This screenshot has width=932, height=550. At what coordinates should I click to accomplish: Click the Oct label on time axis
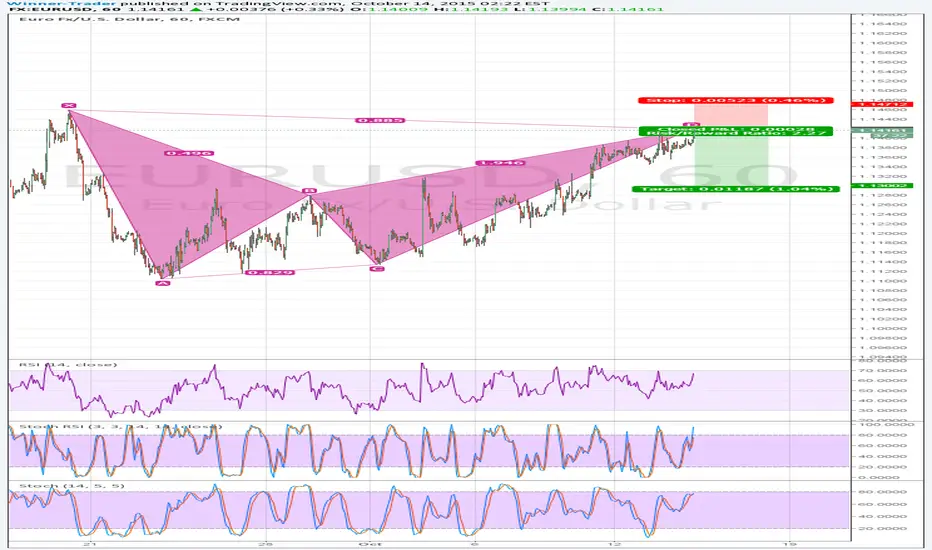370,543
